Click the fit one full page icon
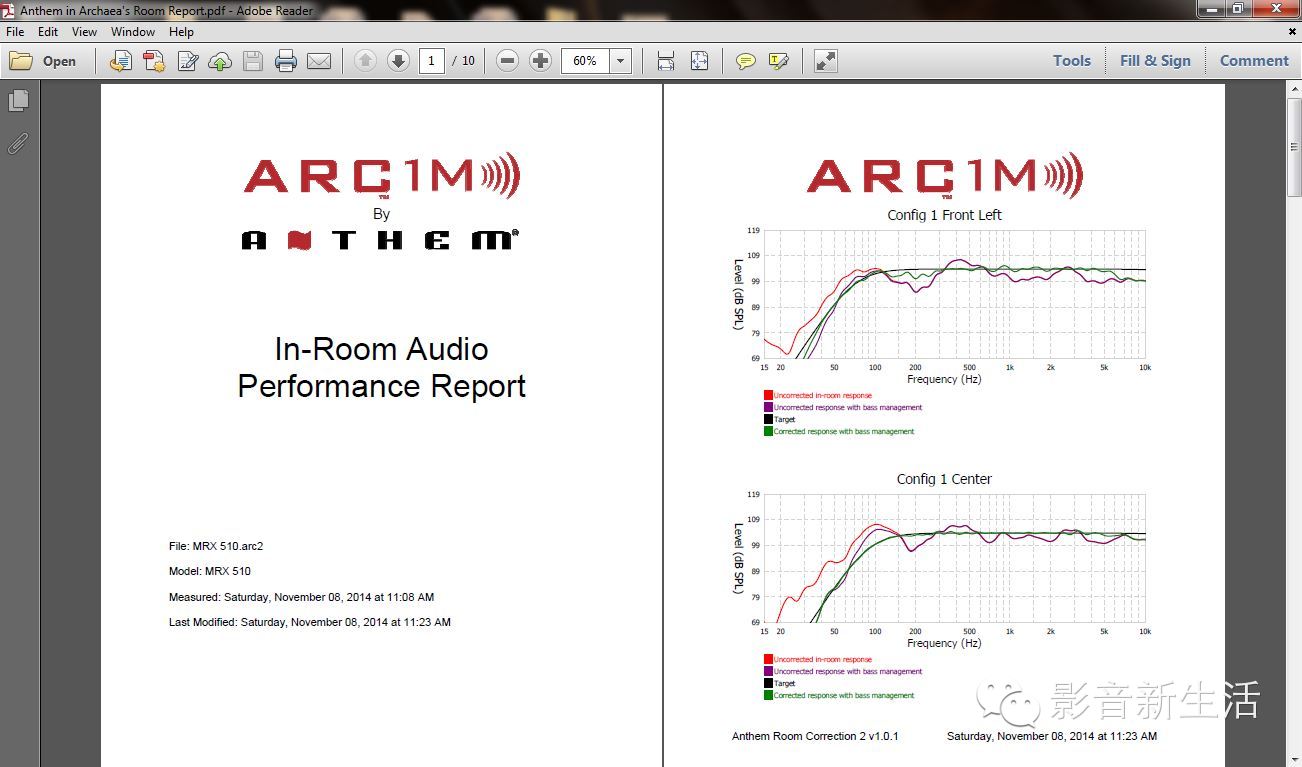Viewport: 1302px width, 767px height. click(699, 61)
